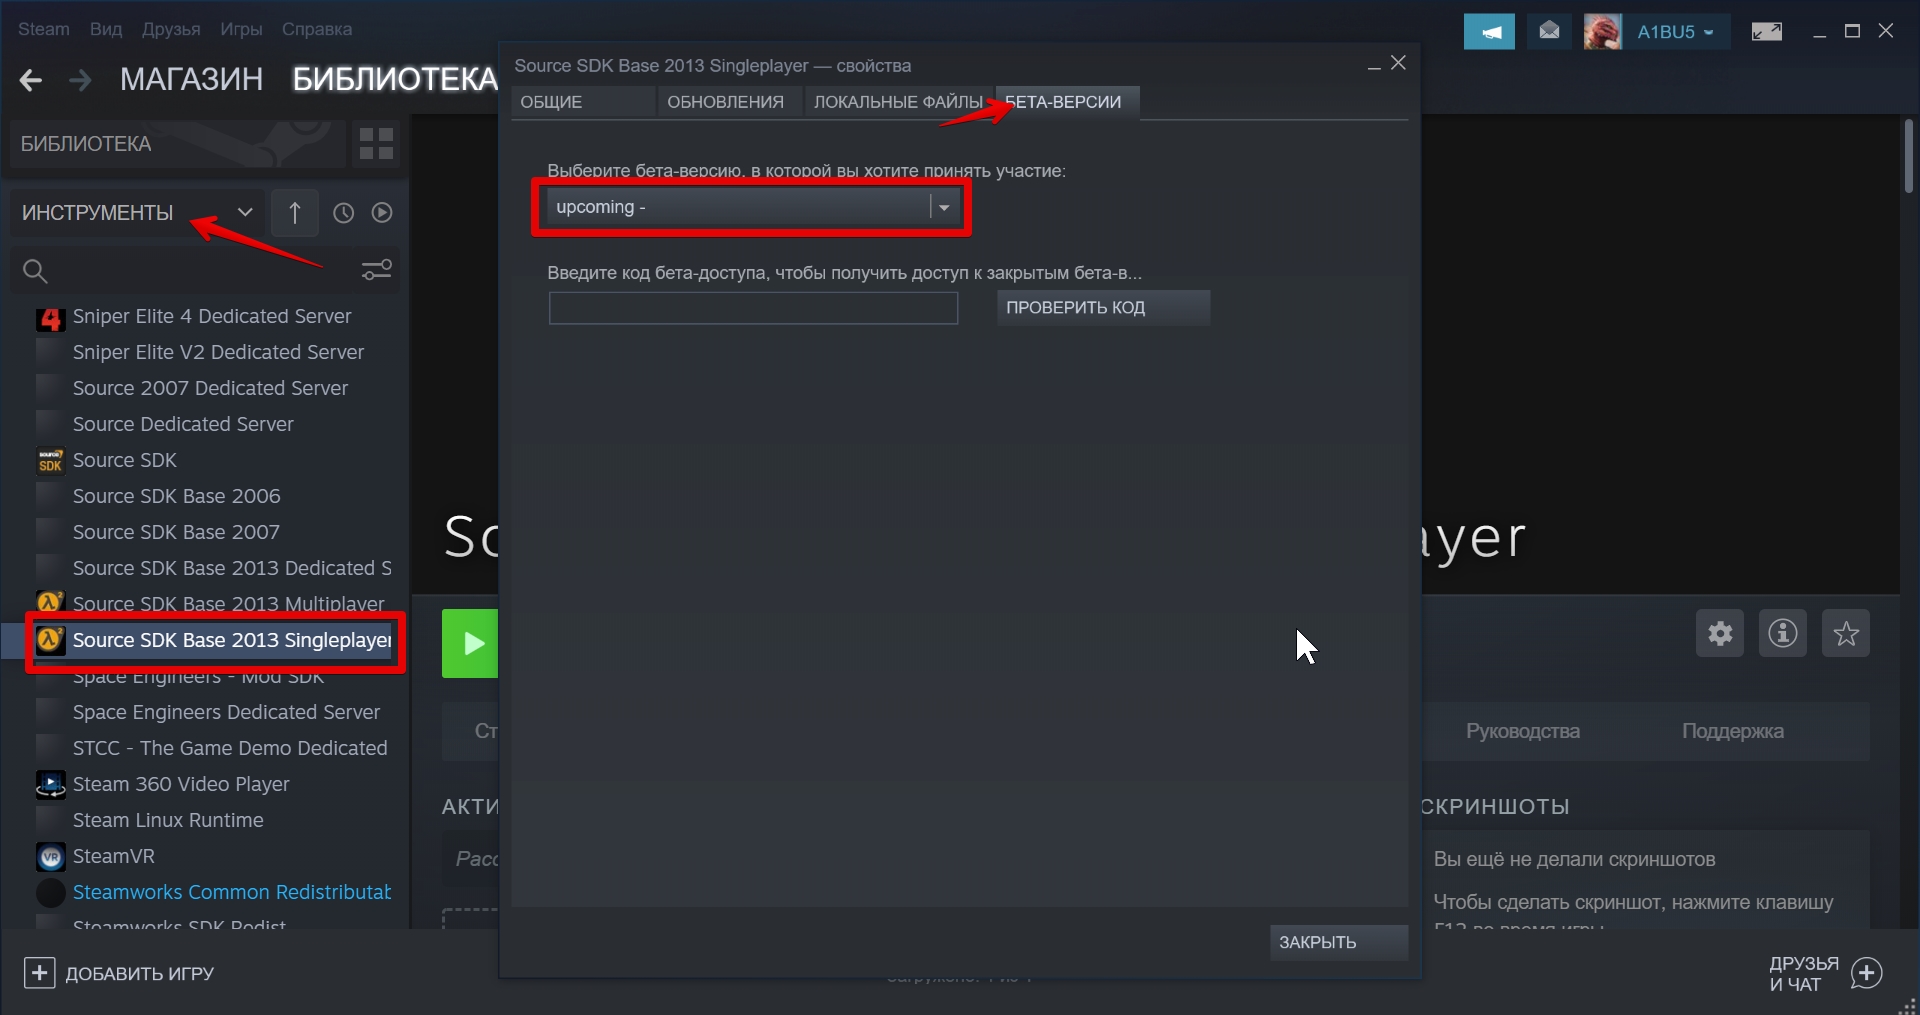Switch to БЕТА-ВЕРСИИ tab
Screen dimensions: 1920x1015
tap(1066, 102)
